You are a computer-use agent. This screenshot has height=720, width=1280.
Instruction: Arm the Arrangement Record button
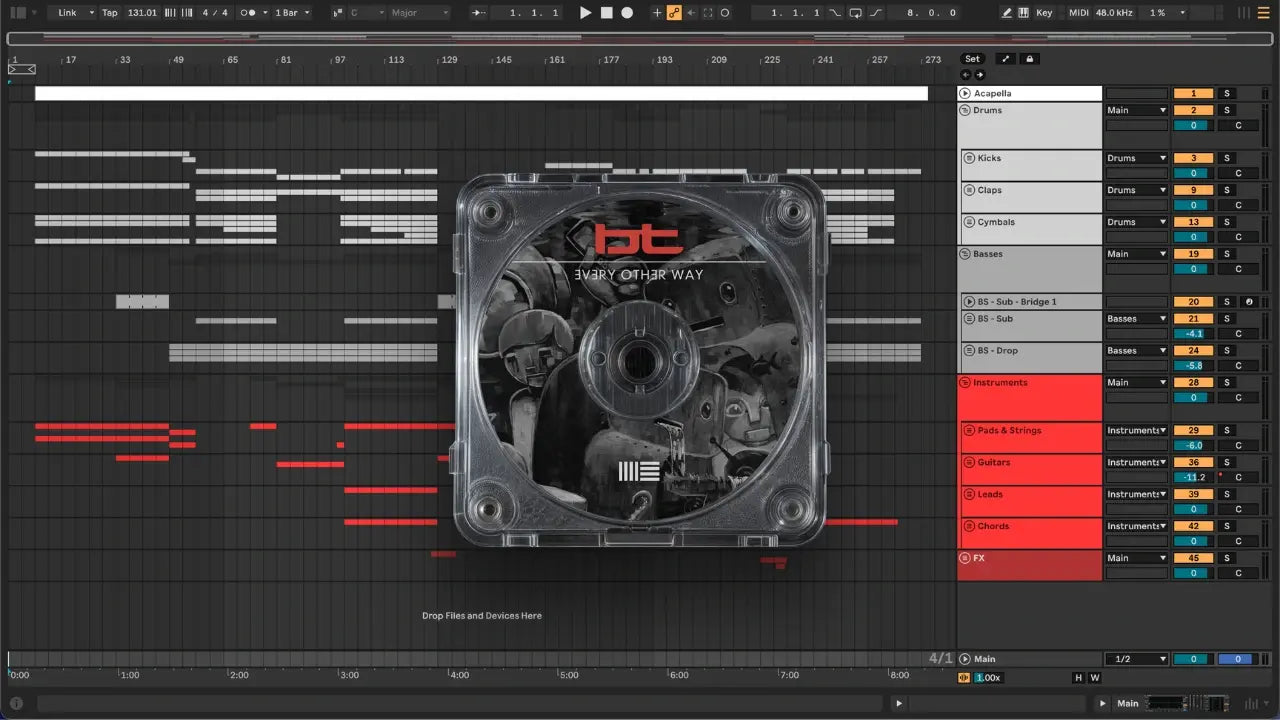click(627, 13)
